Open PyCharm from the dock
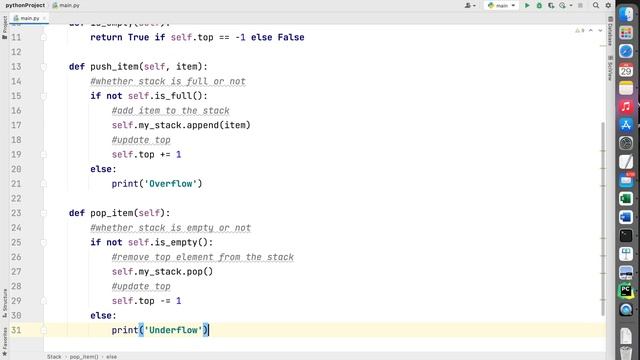The image size is (640, 360). point(626,291)
